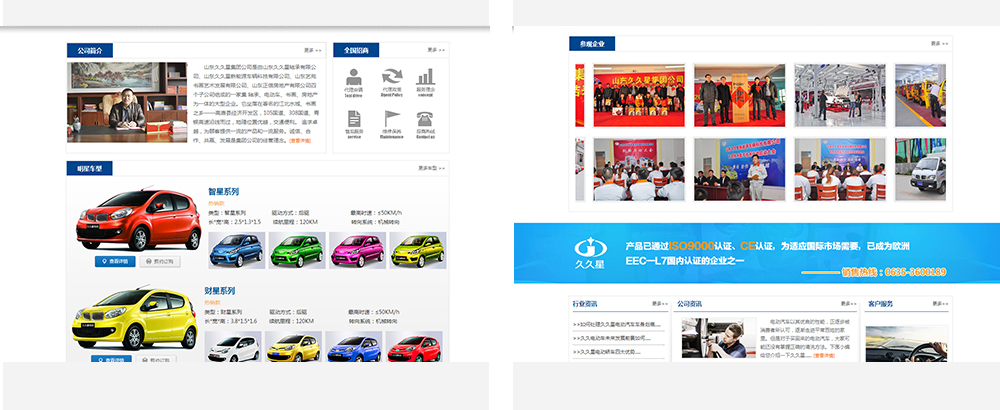Click the office portrait photo in 公司简介

click(x=127, y=102)
